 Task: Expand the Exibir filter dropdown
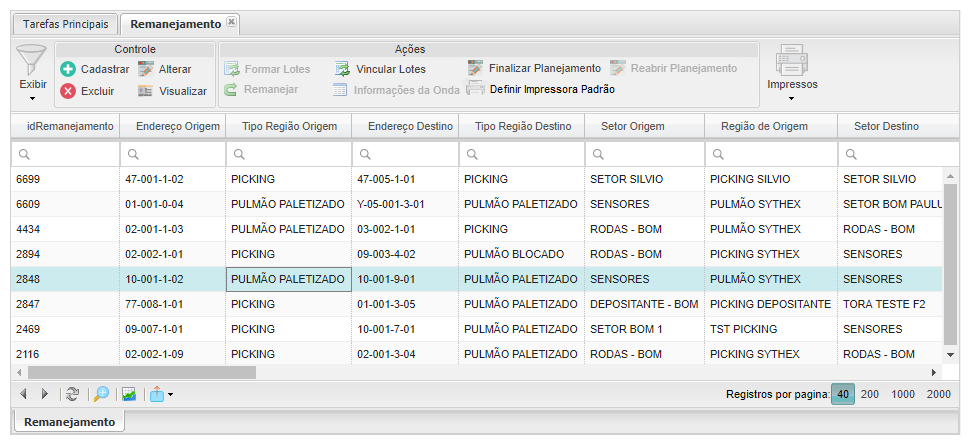(x=33, y=98)
